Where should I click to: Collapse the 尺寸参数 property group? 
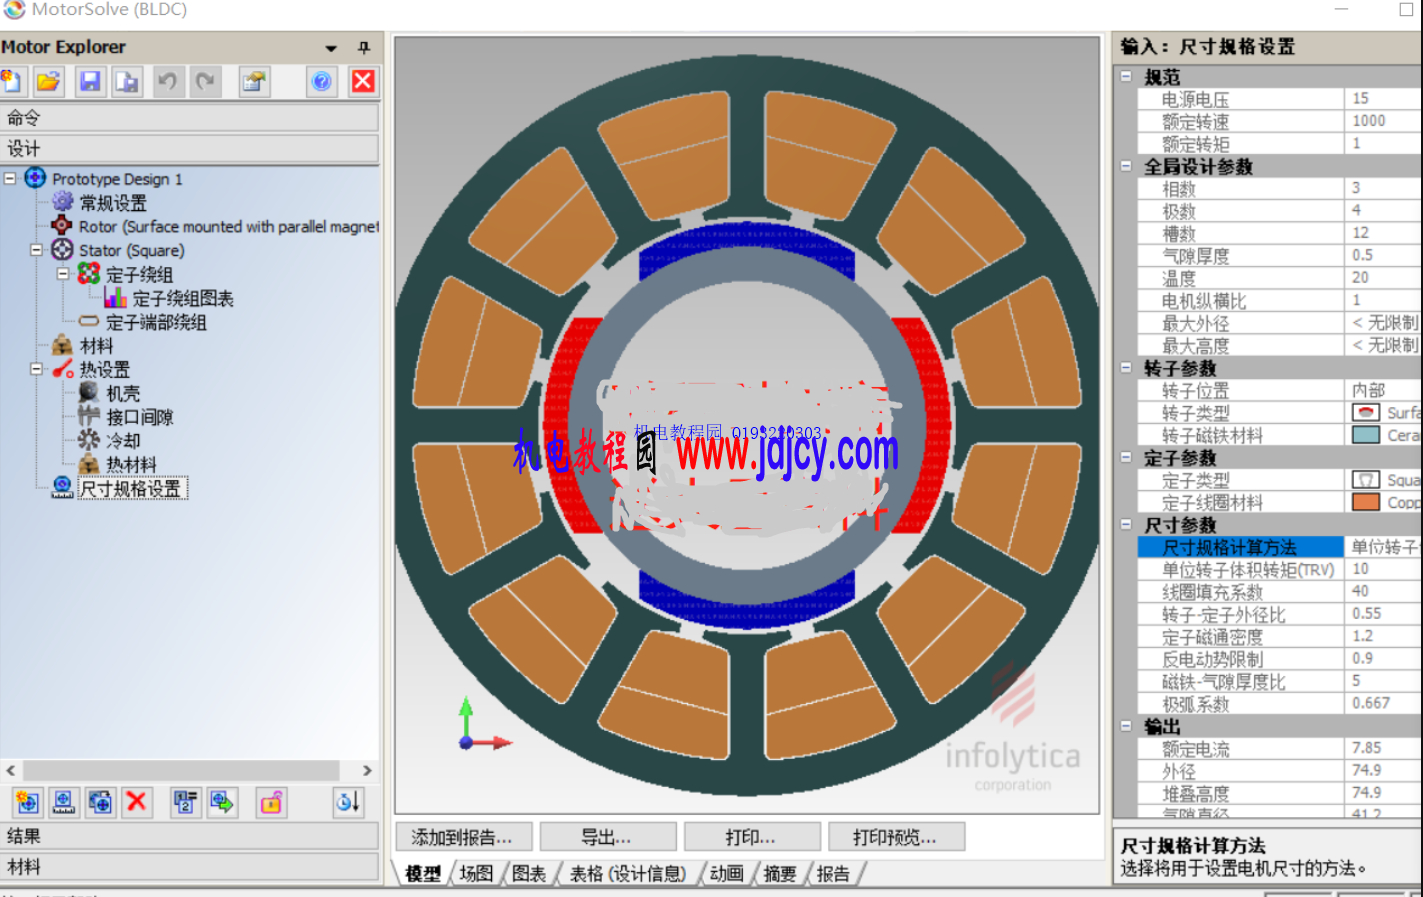tap(1126, 524)
